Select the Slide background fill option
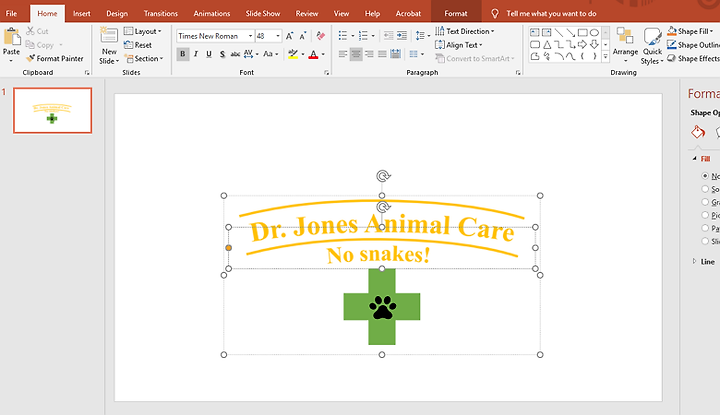This screenshot has width=720, height=415. pyautogui.click(x=705, y=241)
